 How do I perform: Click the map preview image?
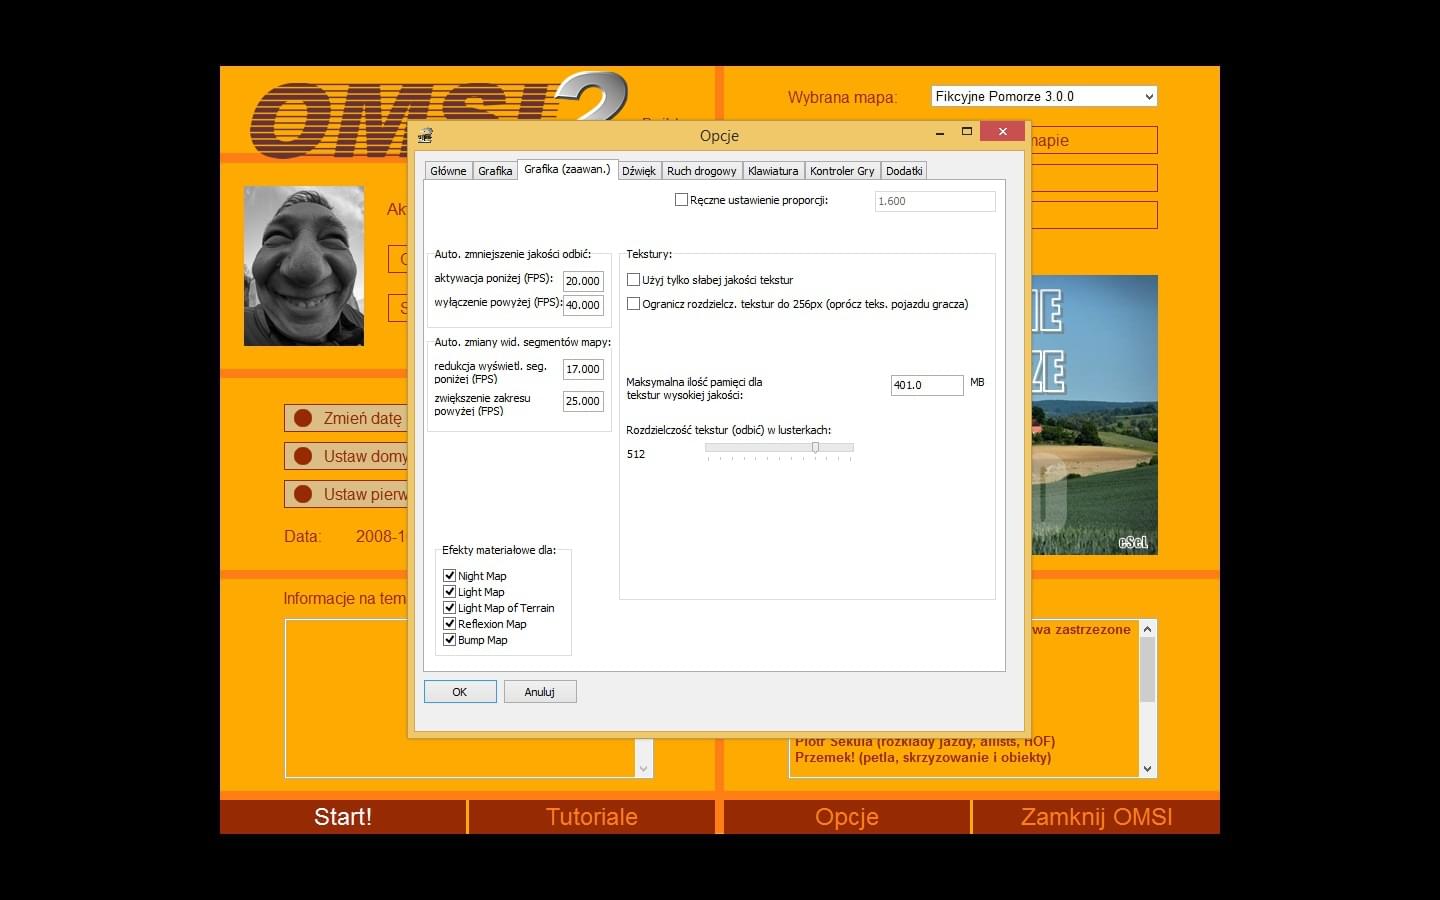tap(1093, 415)
